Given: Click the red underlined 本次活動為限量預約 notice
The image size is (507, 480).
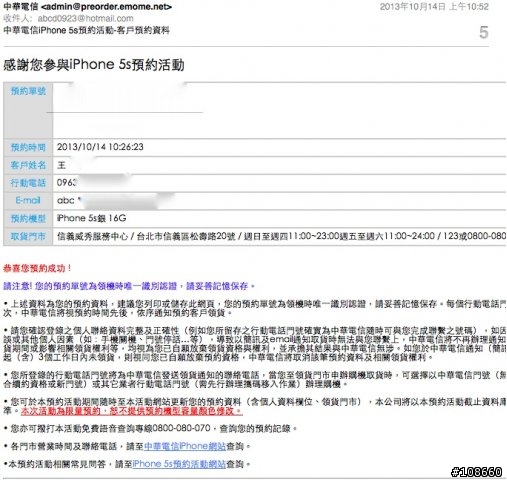Looking at the screenshot, I should [x=132, y=411].
